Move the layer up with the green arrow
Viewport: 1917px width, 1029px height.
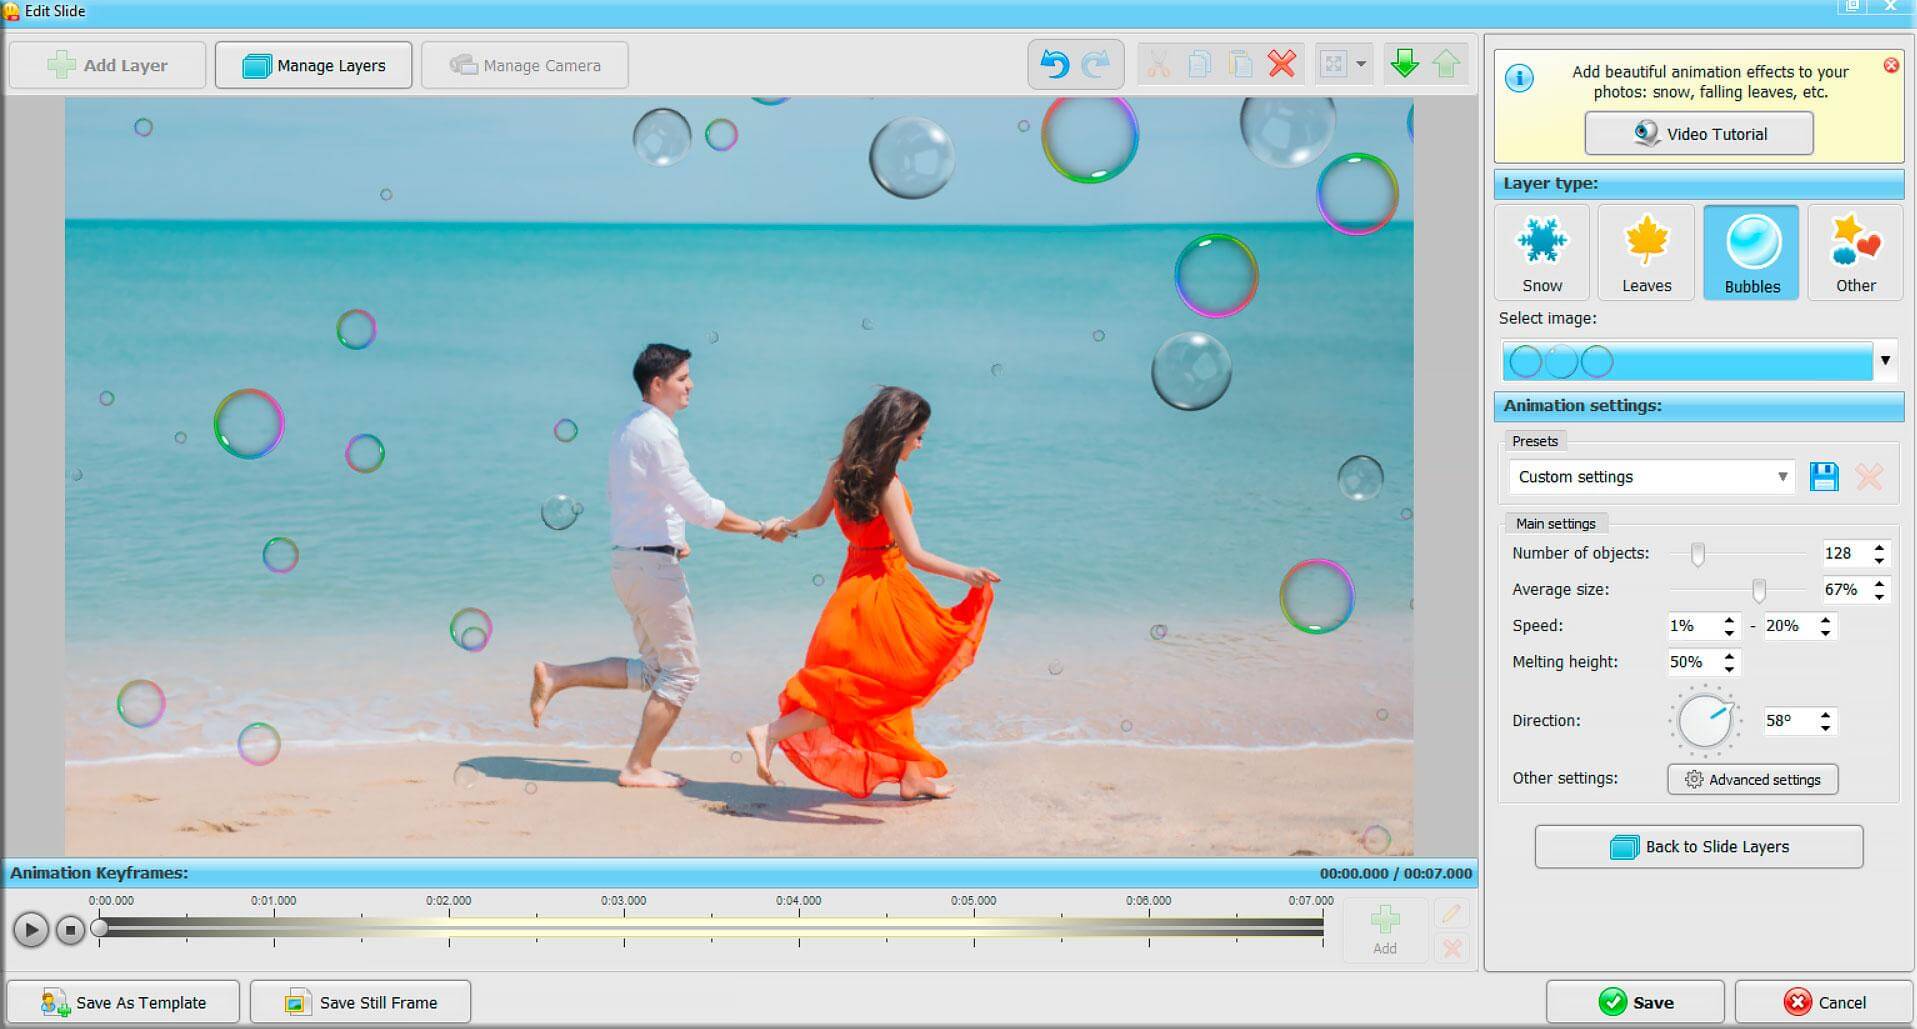tap(1447, 64)
